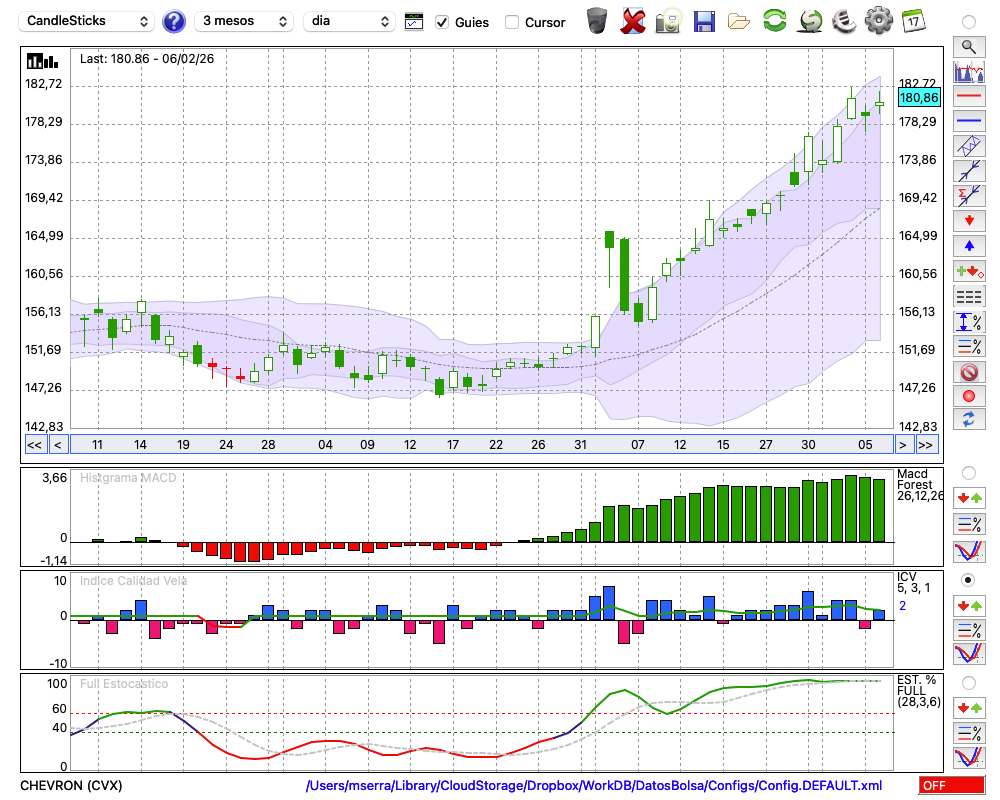The height and width of the screenshot is (800, 1000).
Task: Enable the Cursor checkbox
Action: click(512, 22)
